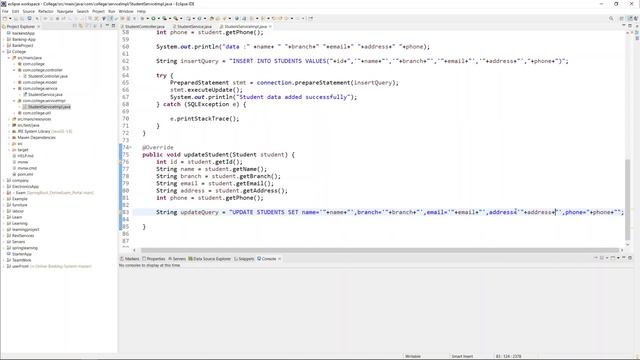The width and height of the screenshot is (640, 360).
Task: Open the Window menu
Action: coord(126,11)
